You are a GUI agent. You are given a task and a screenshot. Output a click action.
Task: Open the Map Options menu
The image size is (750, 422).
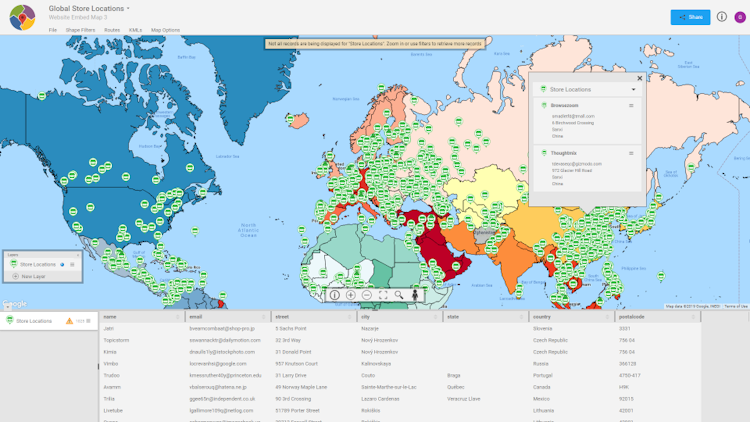(x=165, y=30)
